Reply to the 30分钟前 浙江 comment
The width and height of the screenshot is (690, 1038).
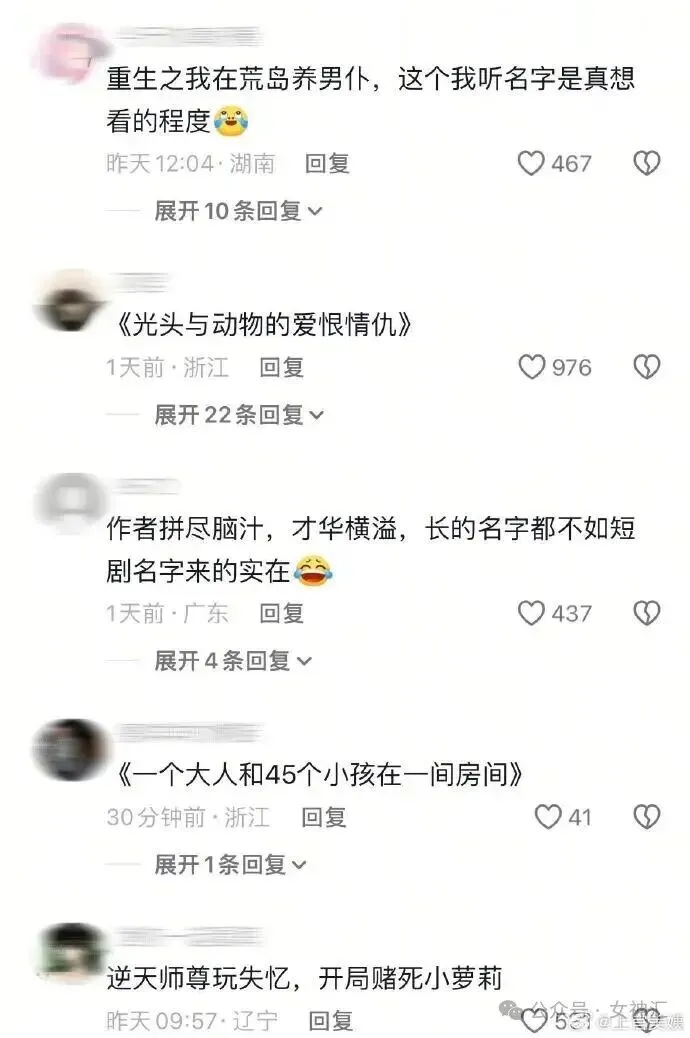pyautogui.click(x=324, y=818)
